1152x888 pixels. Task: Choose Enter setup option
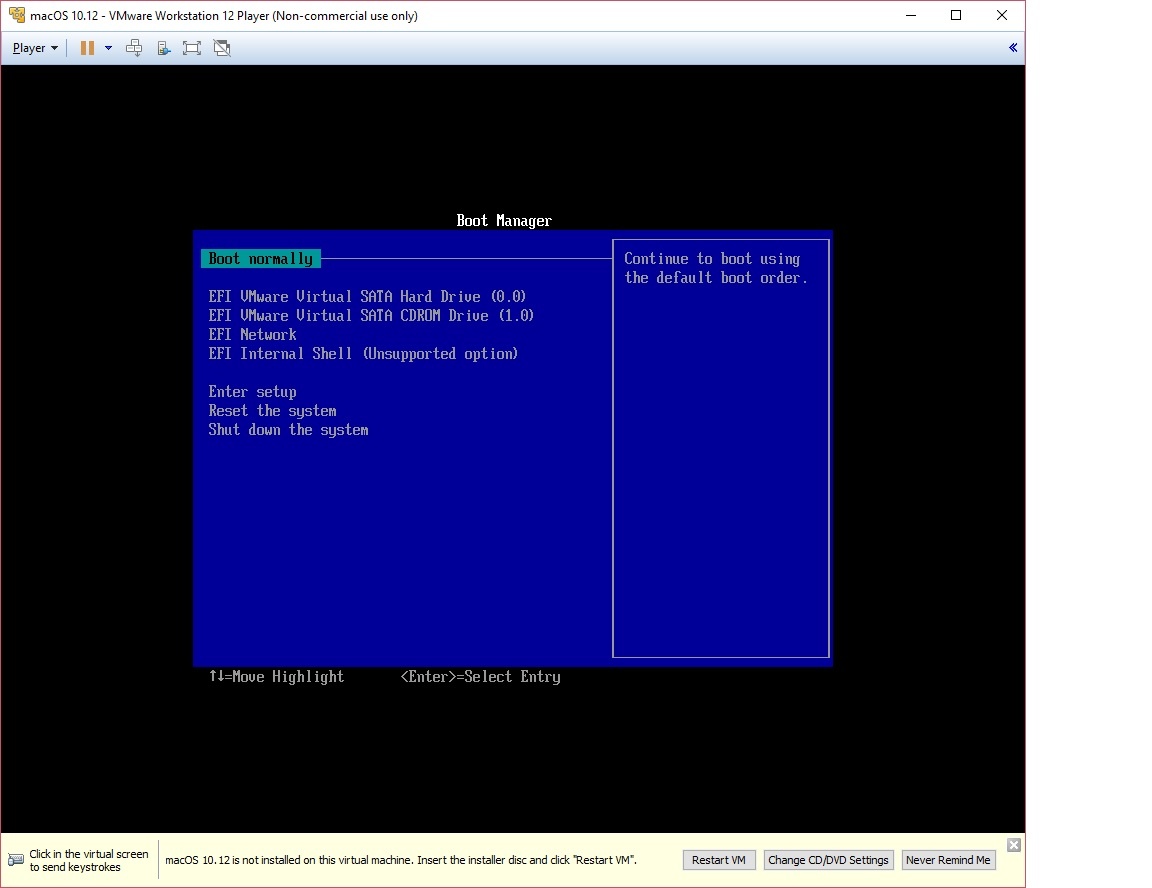click(252, 392)
